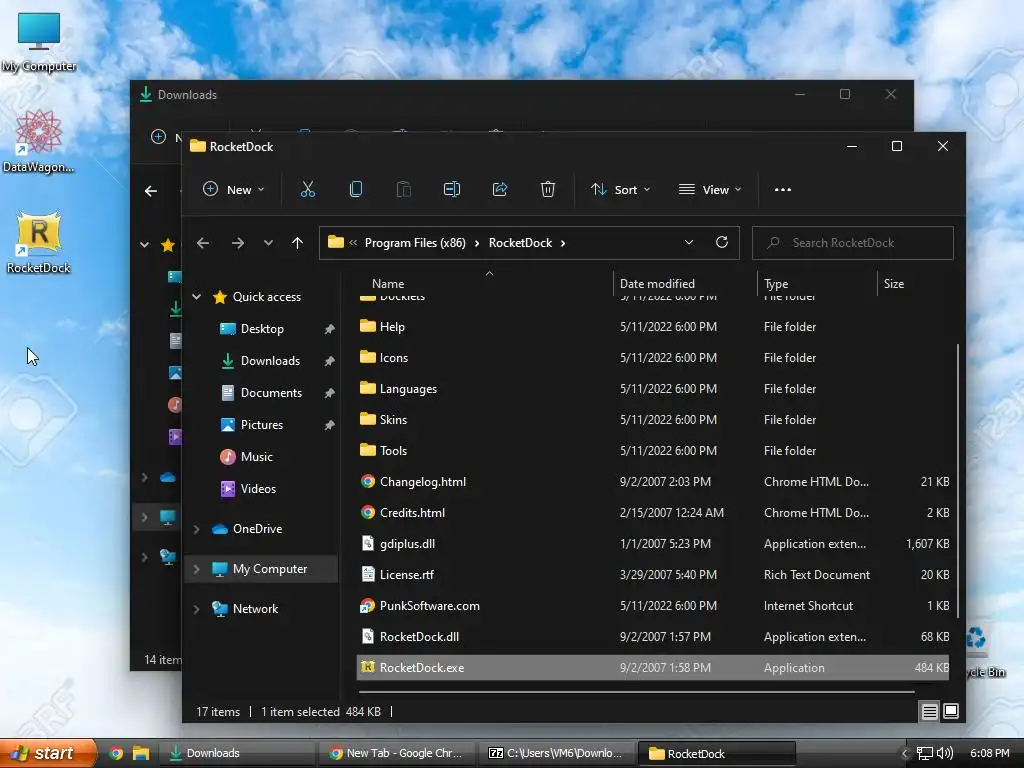This screenshot has width=1024, height=768.
Task: Click the Rename icon in toolbar
Action: tap(452, 189)
